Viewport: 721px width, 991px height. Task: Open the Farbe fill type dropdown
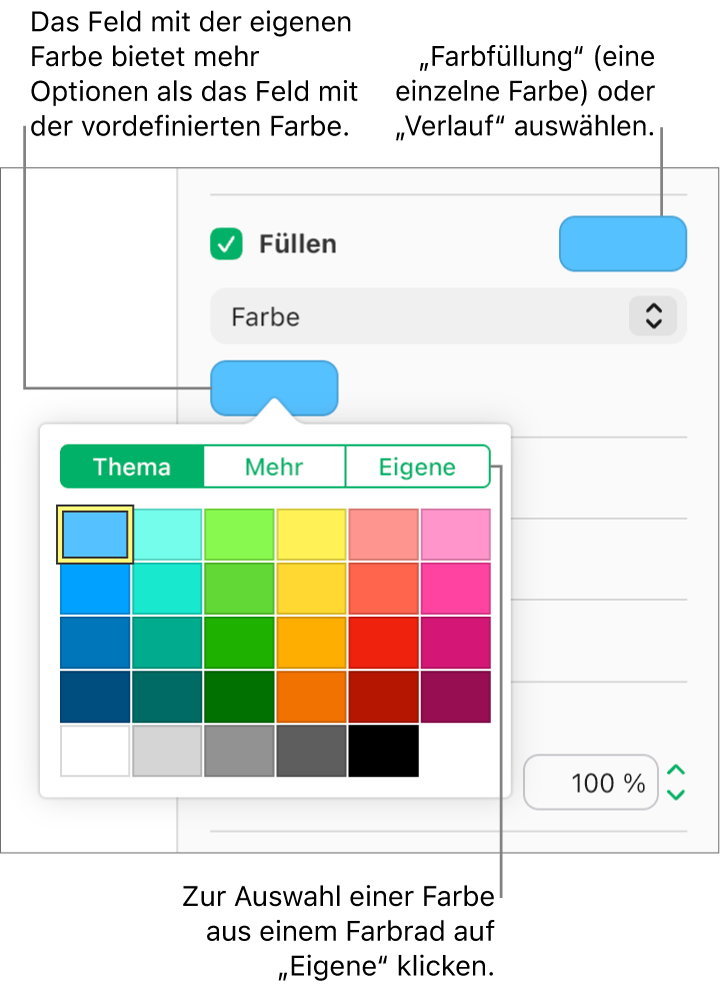pyautogui.click(x=448, y=317)
